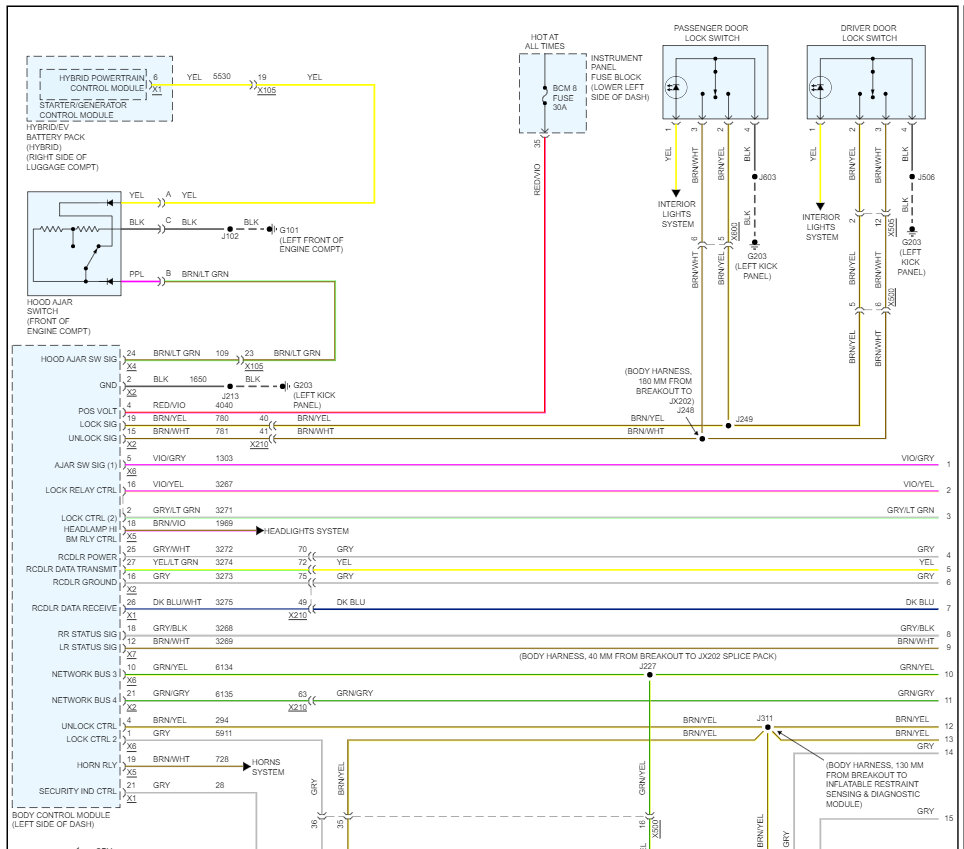Select circuit number 5911 on GRY wire
The image size is (964, 849).
(x=224, y=733)
